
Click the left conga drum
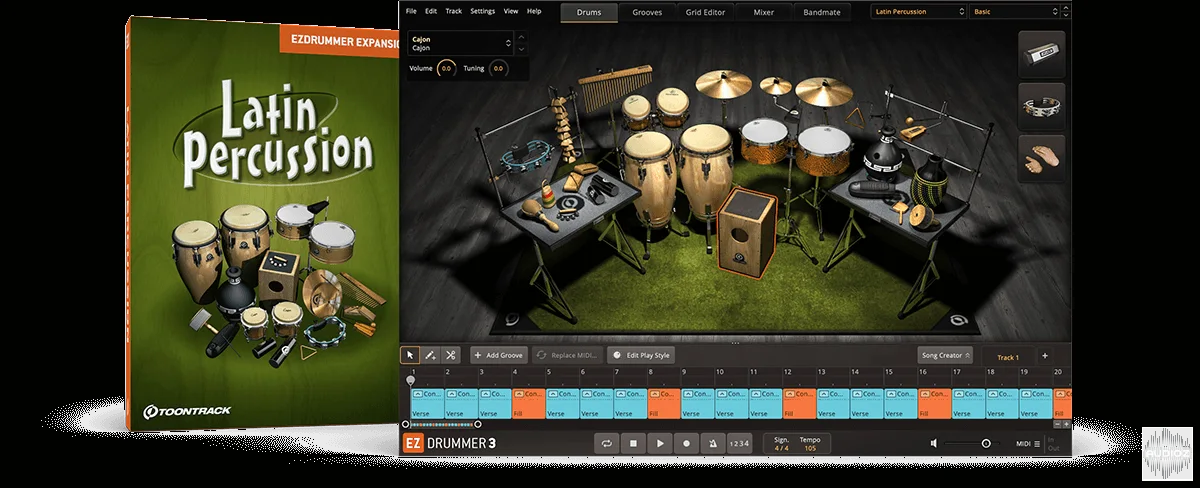(x=650, y=177)
